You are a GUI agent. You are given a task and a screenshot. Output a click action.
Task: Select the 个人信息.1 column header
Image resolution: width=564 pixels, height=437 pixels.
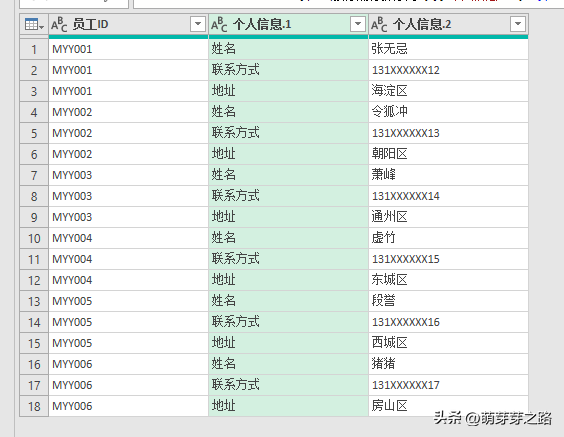pos(288,24)
